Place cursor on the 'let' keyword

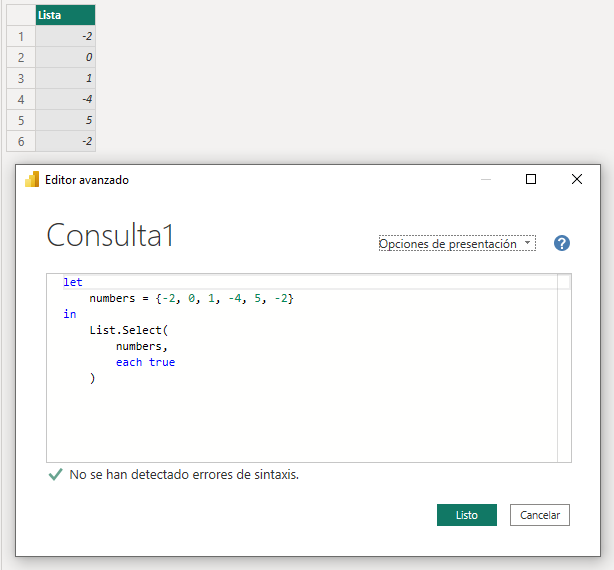coord(72,283)
